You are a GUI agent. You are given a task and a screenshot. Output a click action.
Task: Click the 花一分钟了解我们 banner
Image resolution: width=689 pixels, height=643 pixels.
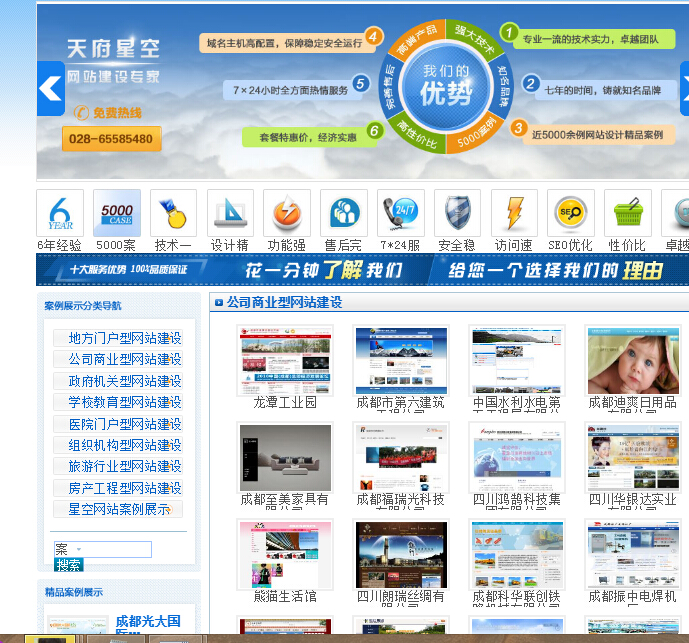[324, 269]
